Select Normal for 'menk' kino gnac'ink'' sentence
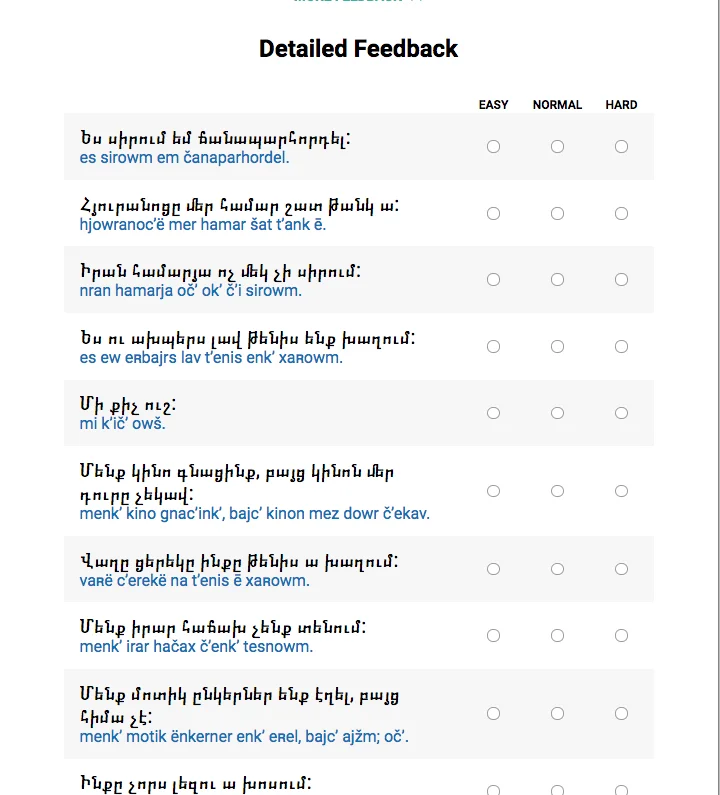The height and width of the screenshot is (795, 720). pyautogui.click(x=557, y=491)
